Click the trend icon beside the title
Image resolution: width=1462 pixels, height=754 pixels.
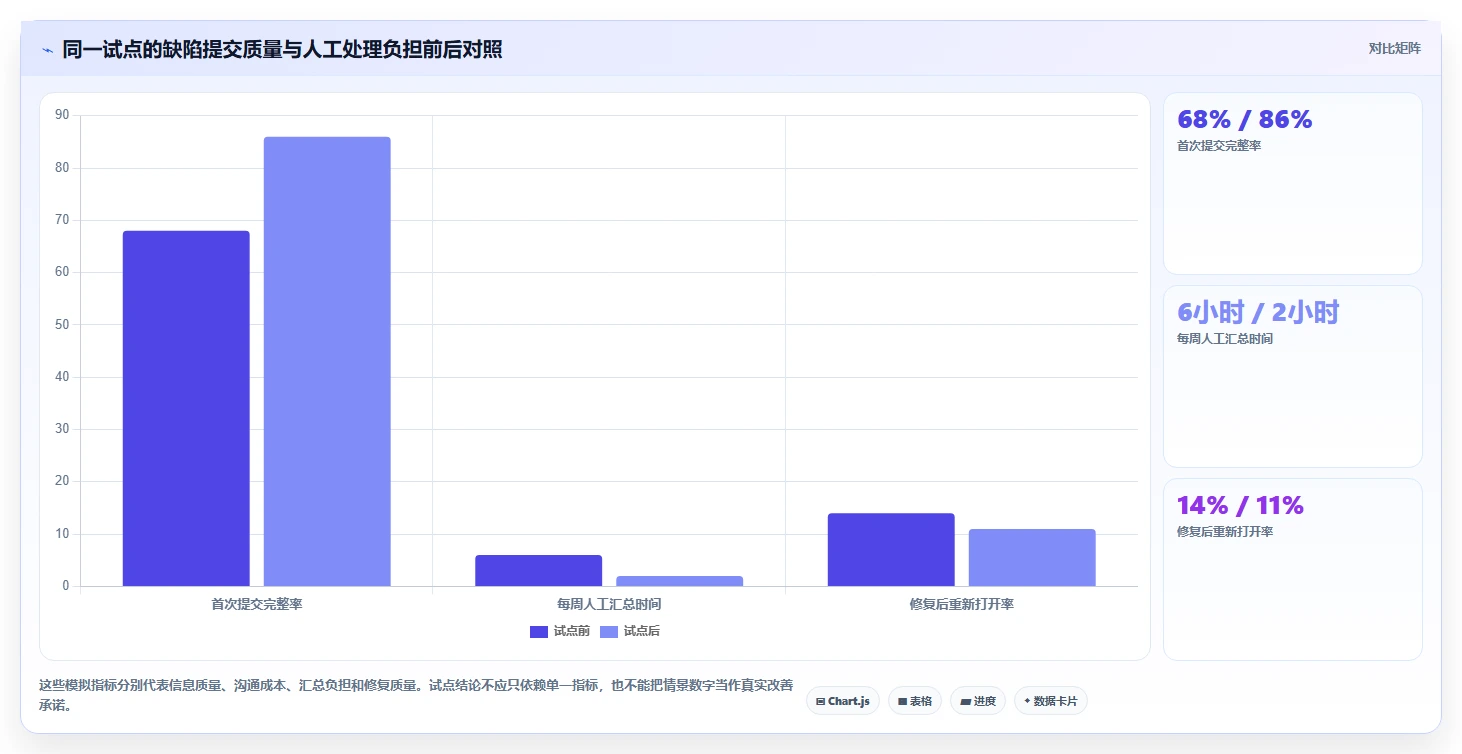point(47,50)
